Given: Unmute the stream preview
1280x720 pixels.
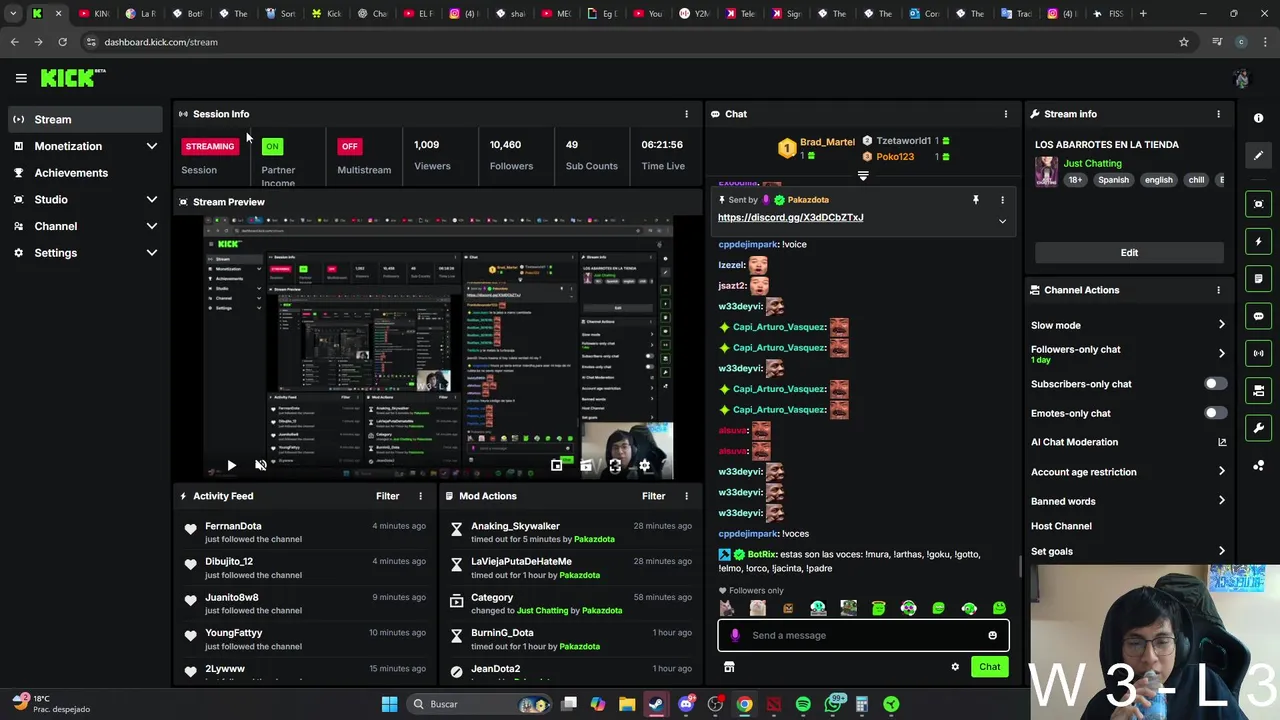Looking at the screenshot, I should 261,465.
